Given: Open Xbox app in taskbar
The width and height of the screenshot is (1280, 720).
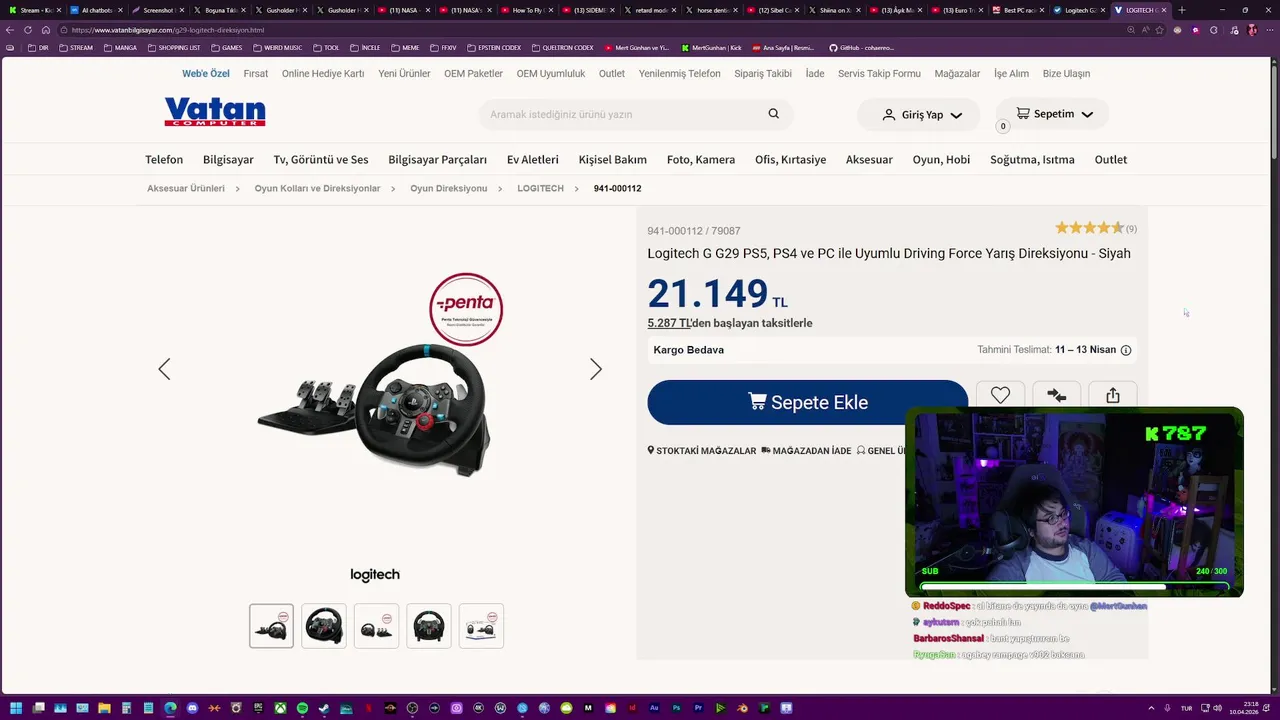Looking at the screenshot, I should coord(281,708).
